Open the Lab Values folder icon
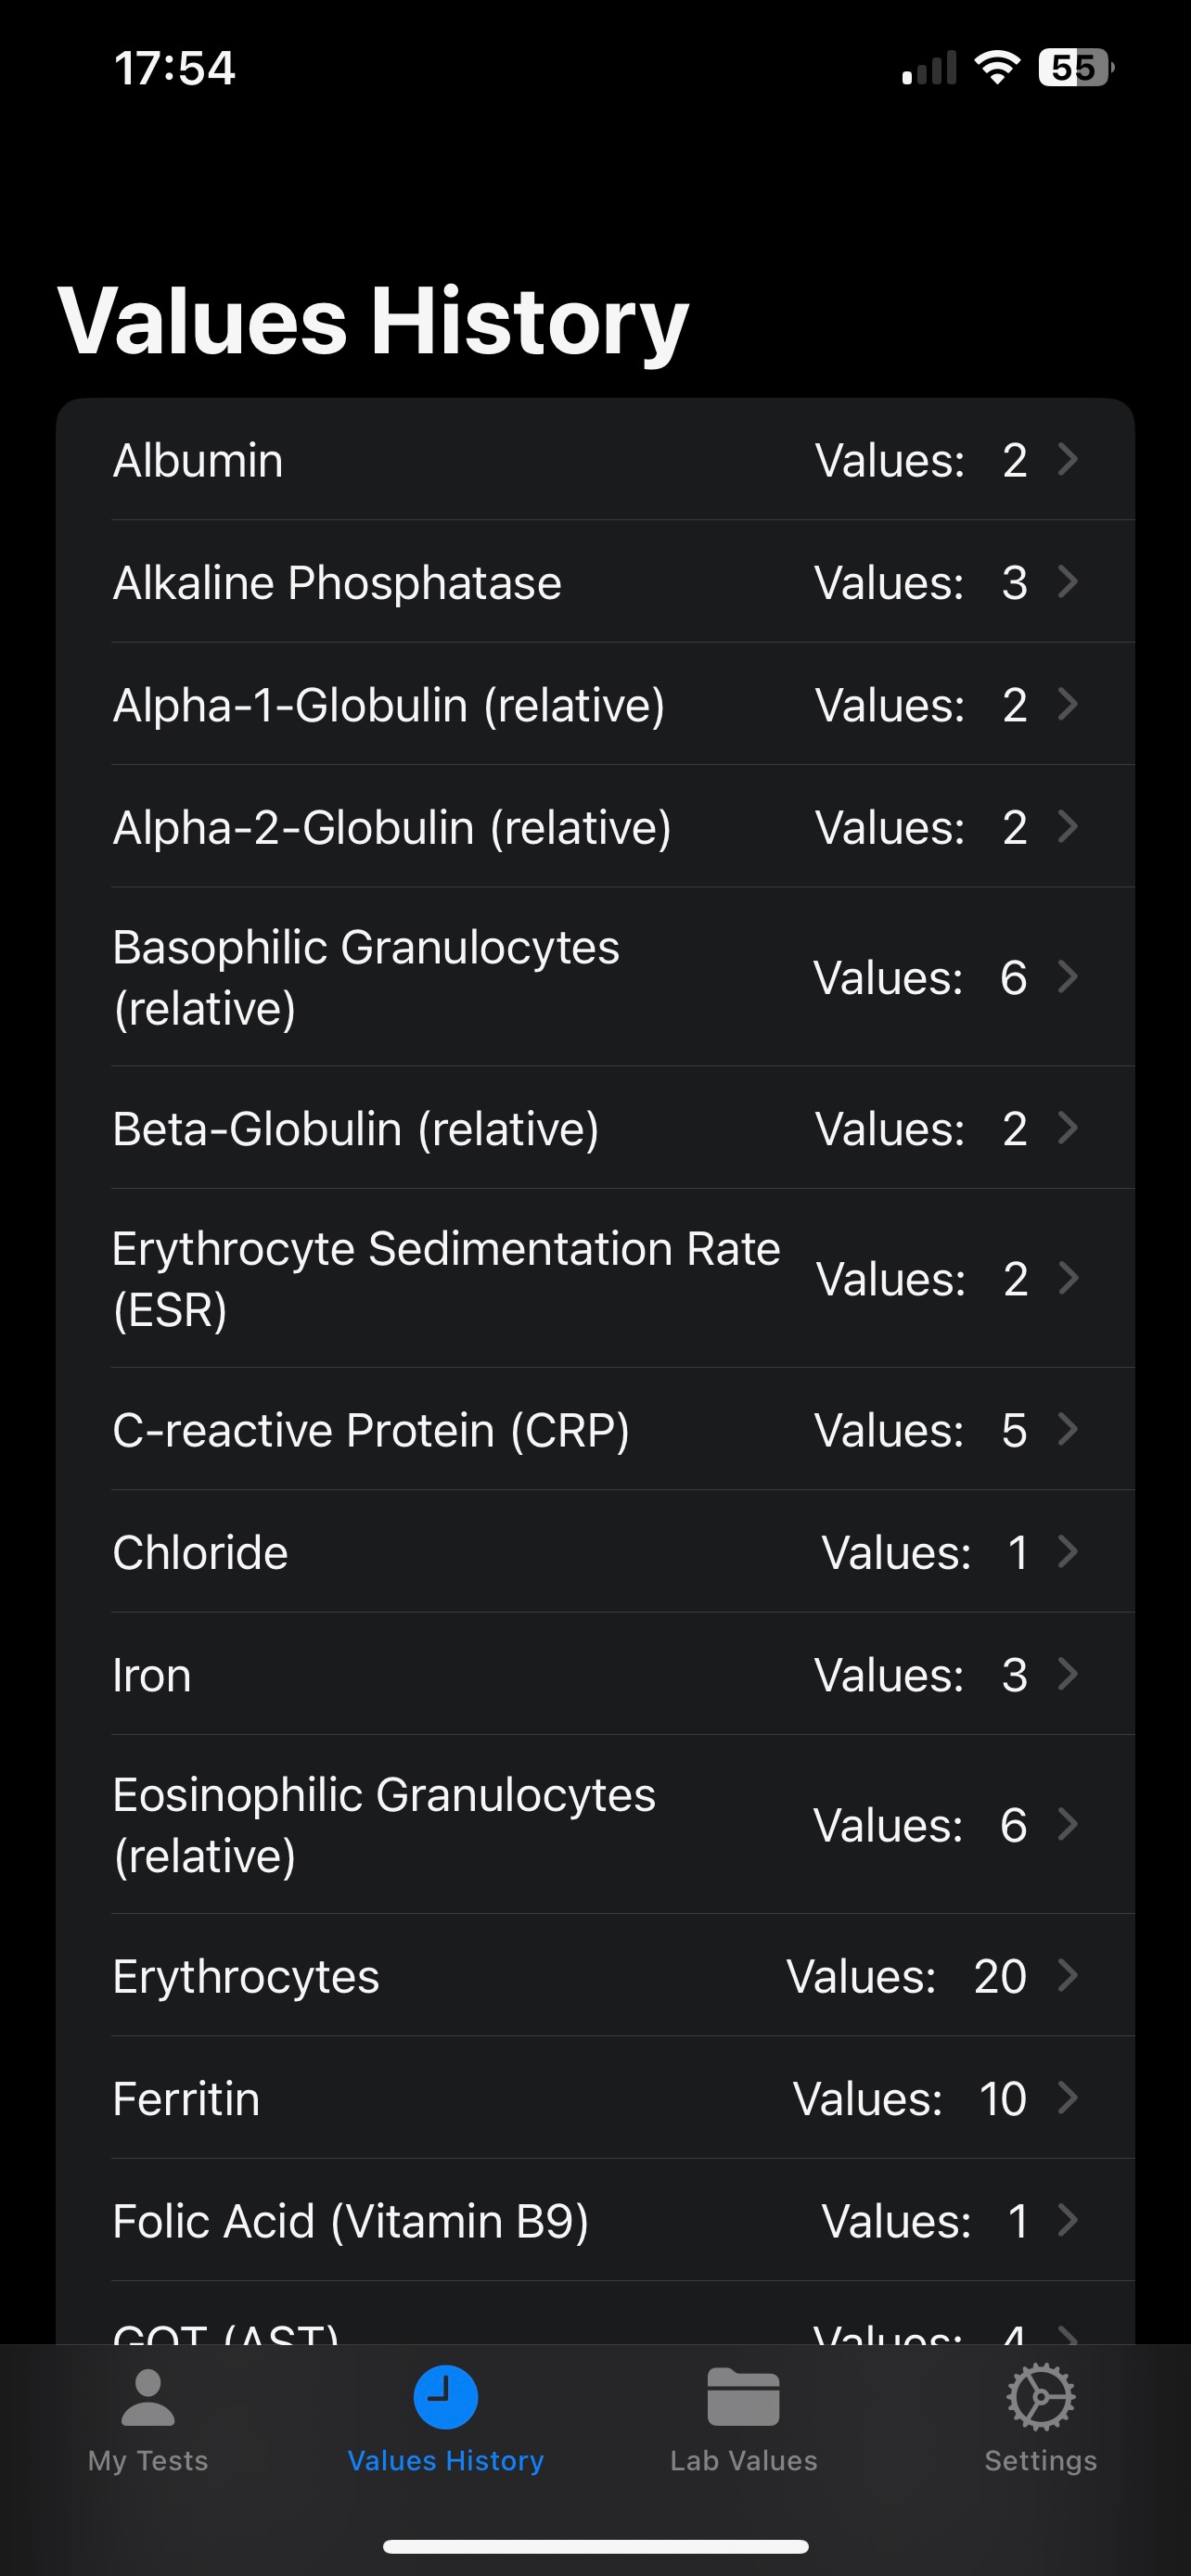Image resolution: width=1191 pixels, height=2576 pixels. click(743, 2398)
